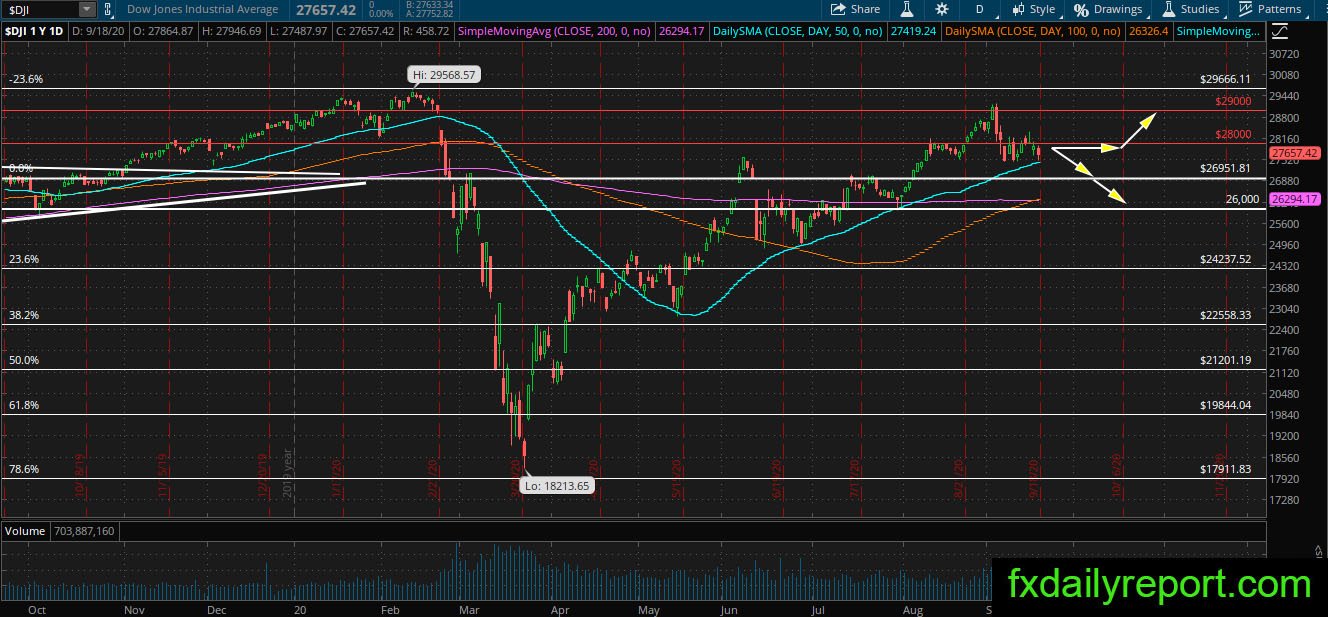Change the D aggregation period
Screen dimensions: 1328x617
(980, 9)
